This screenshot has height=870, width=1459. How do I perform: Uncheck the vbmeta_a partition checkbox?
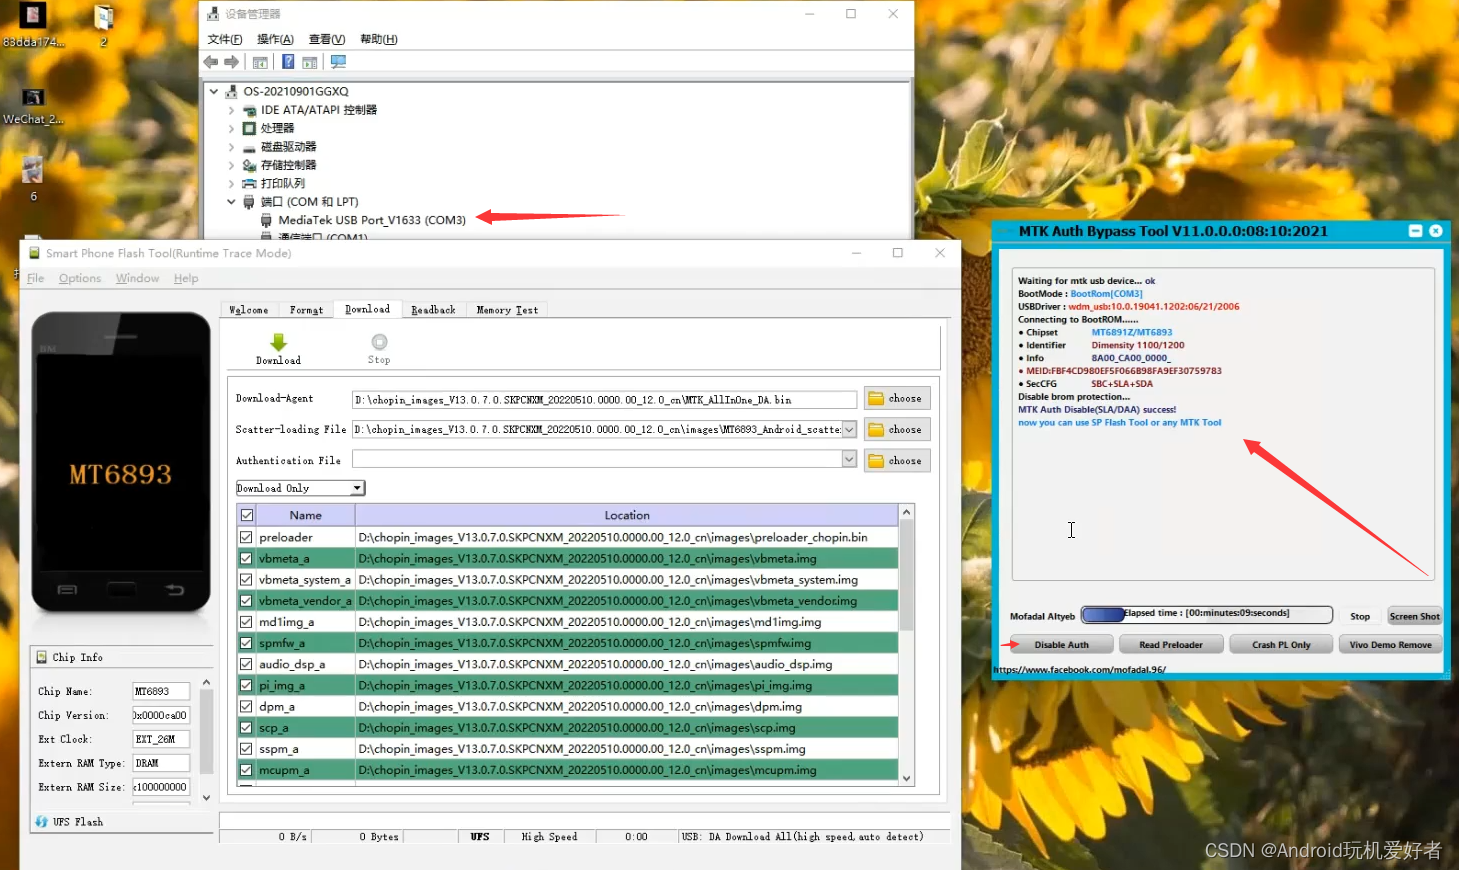click(x=246, y=558)
